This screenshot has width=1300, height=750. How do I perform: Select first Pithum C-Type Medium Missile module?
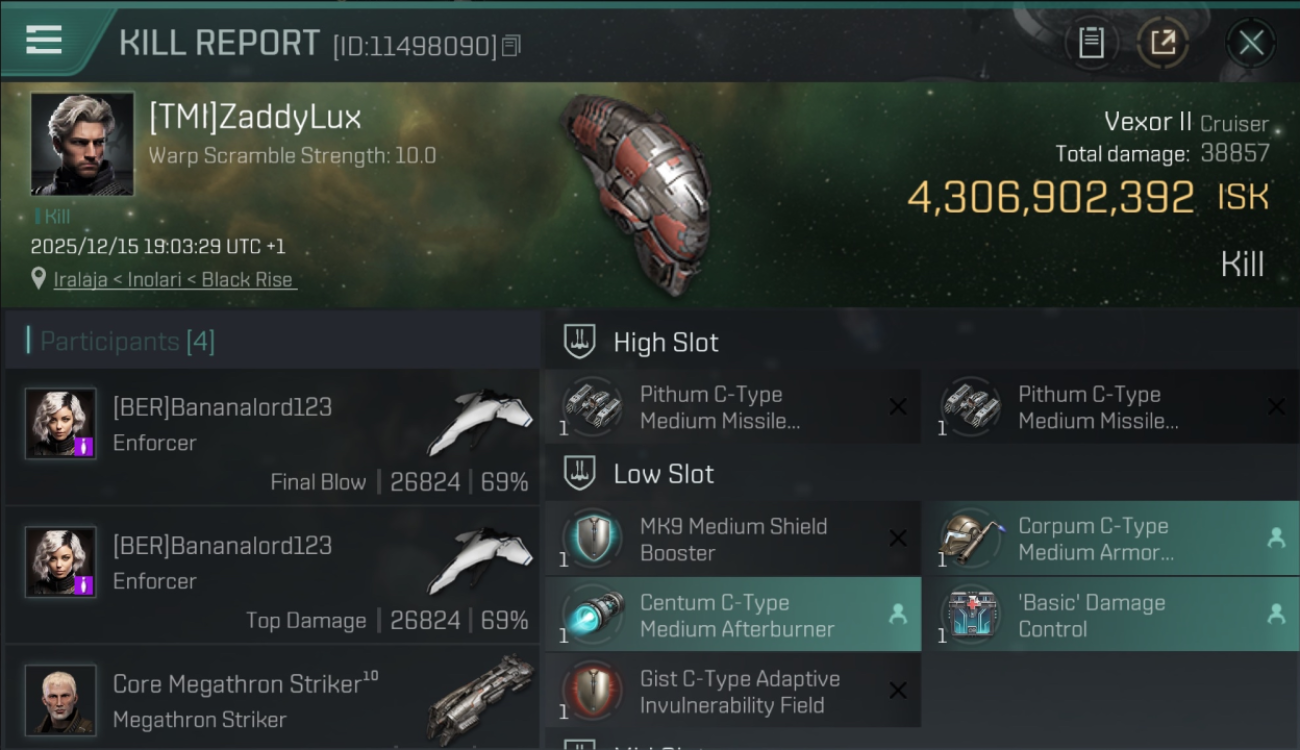(733, 407)
